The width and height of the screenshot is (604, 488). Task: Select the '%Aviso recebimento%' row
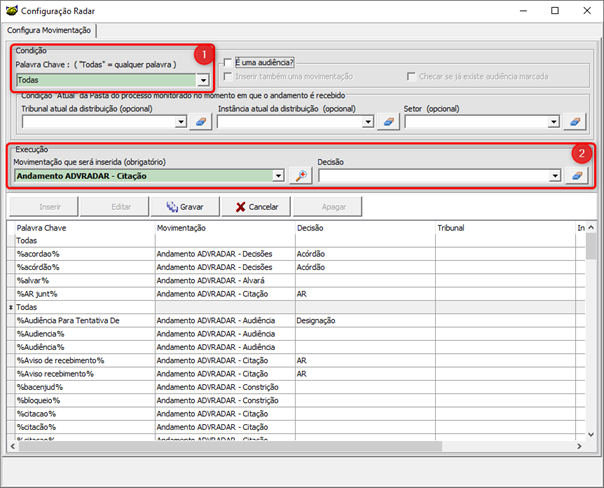click(296, 374)
